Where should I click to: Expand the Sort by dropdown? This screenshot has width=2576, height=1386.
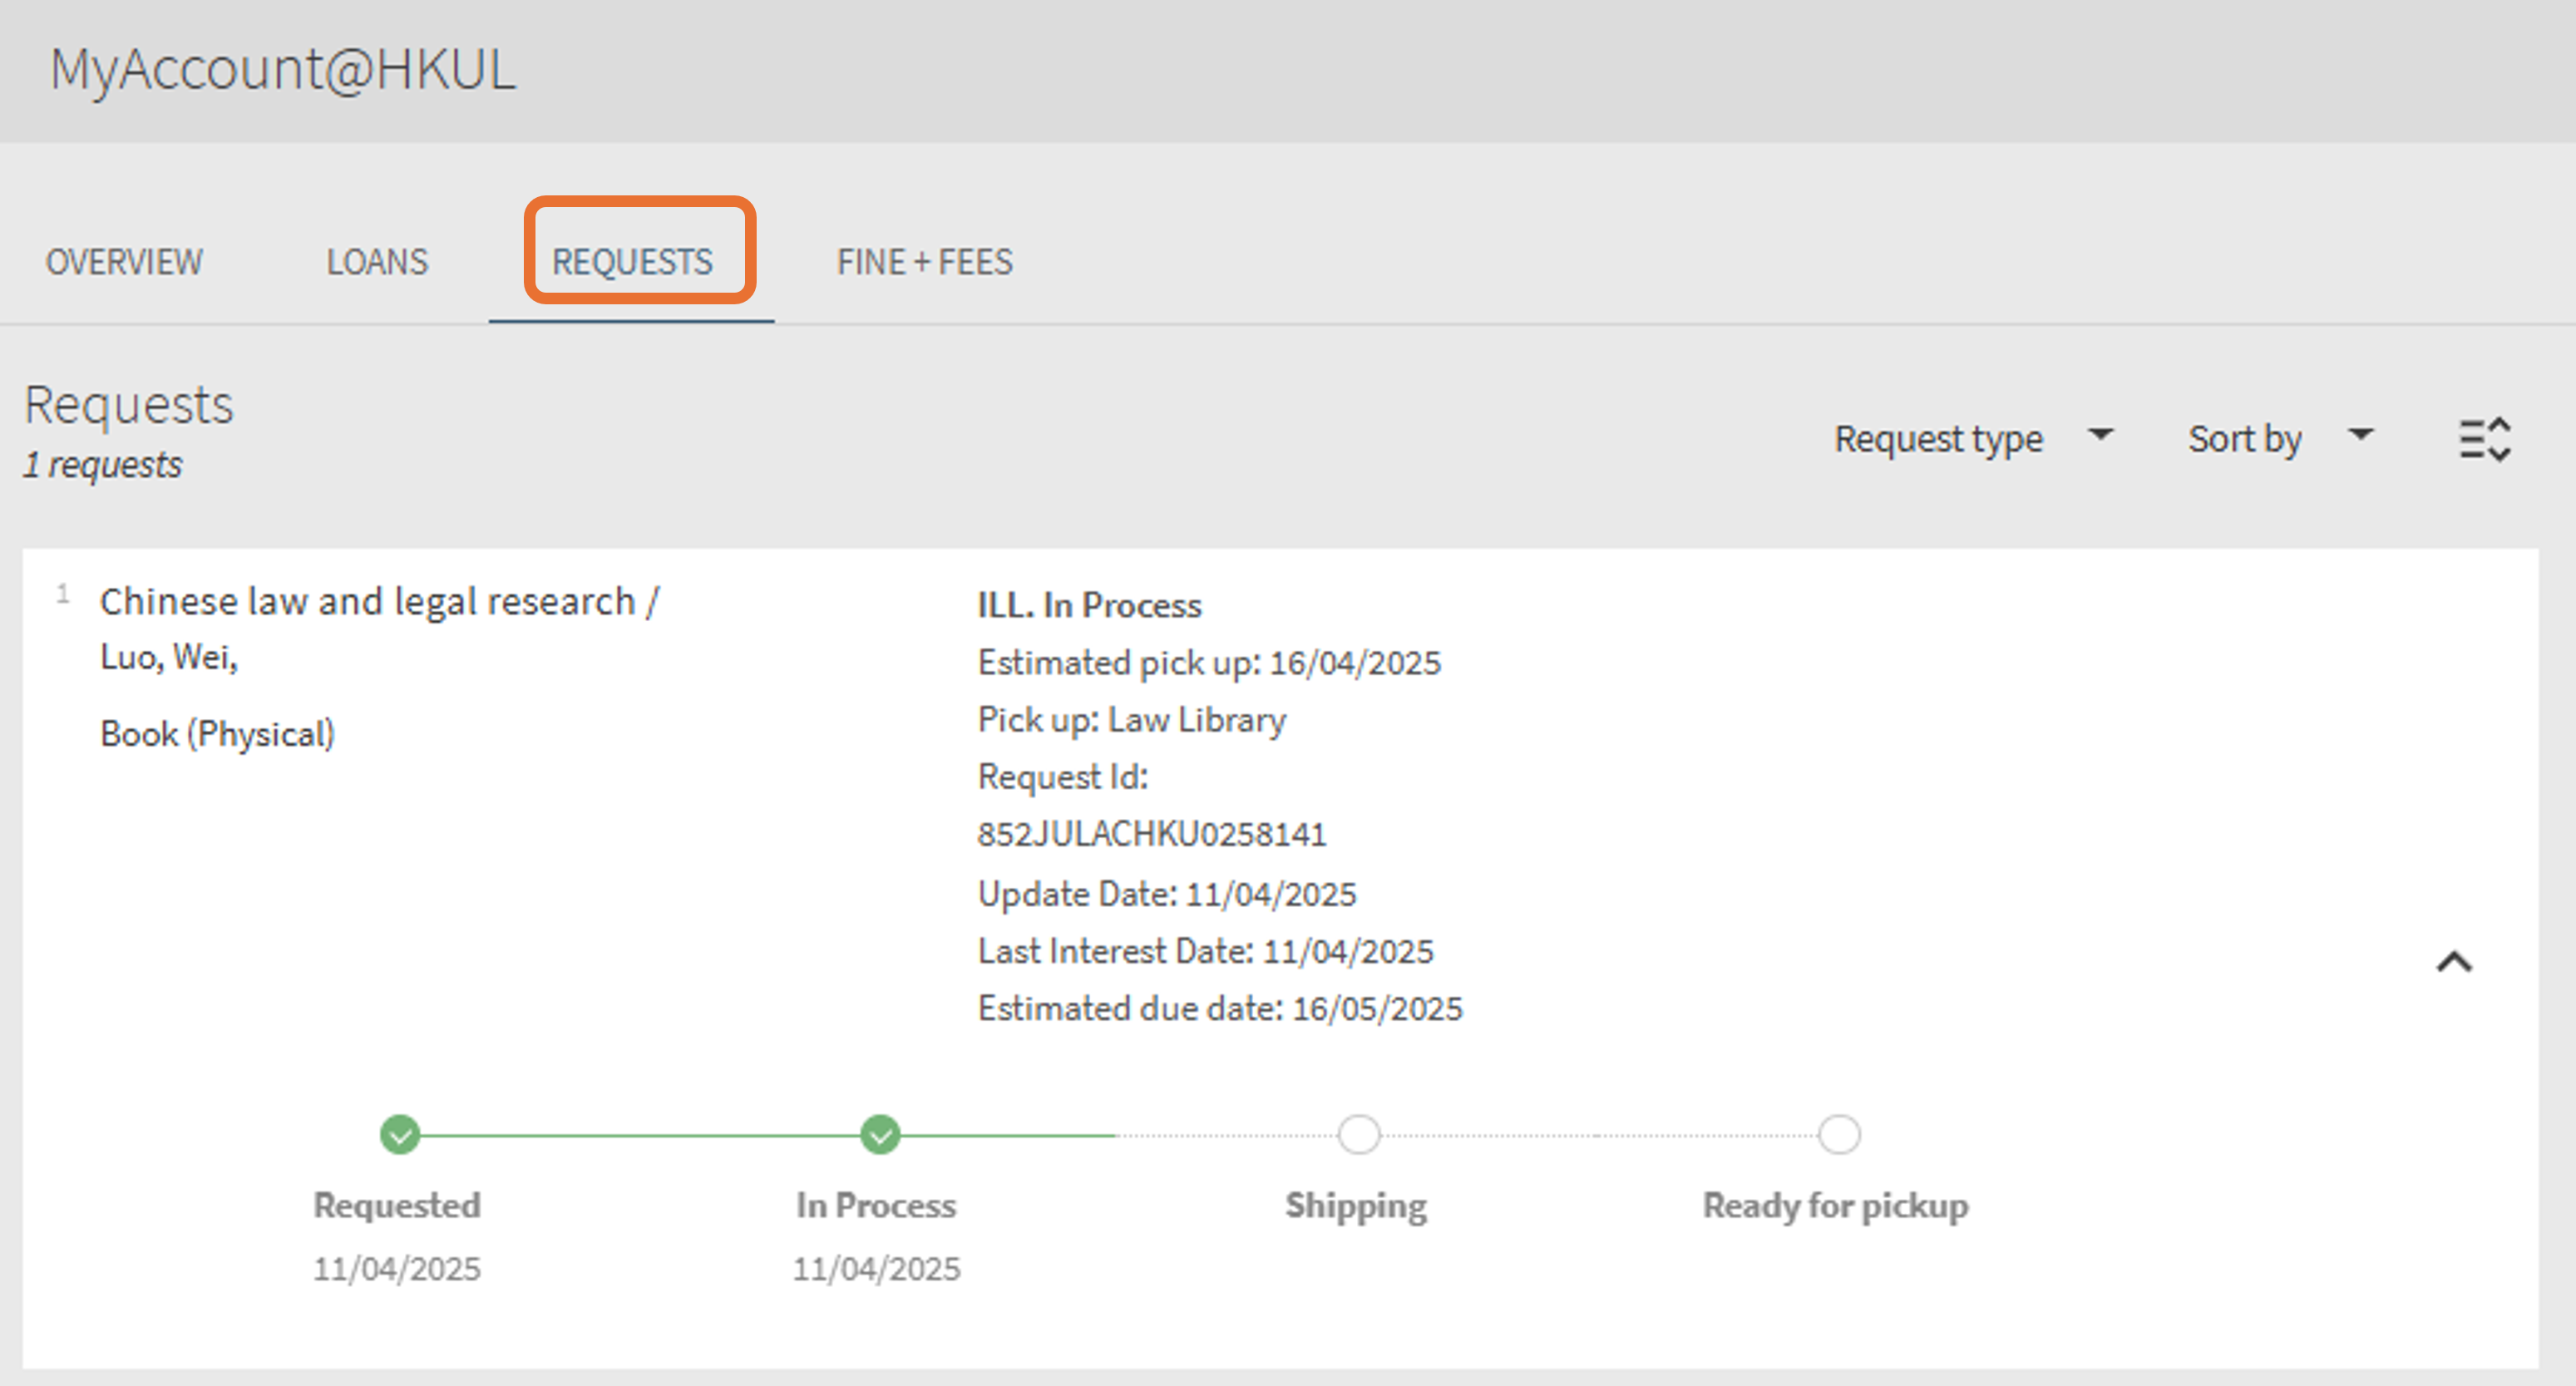[x=2244, y=439]
